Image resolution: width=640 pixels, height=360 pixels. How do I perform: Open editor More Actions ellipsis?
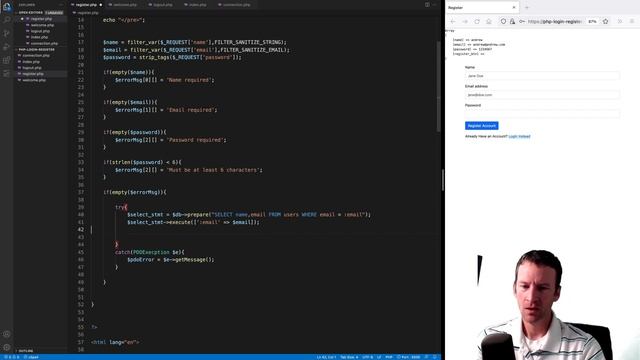coord(435,5)
